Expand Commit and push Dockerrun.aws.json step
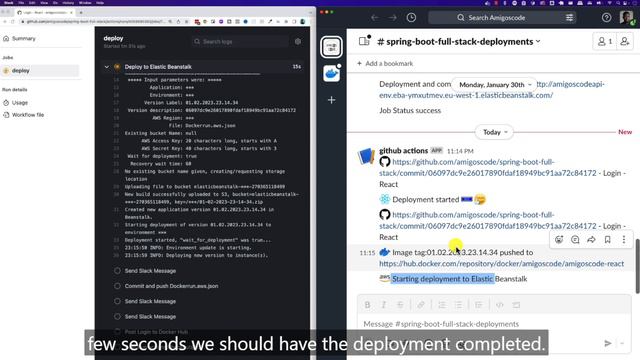The image size is (640, 360). click(x=171, y=286)
